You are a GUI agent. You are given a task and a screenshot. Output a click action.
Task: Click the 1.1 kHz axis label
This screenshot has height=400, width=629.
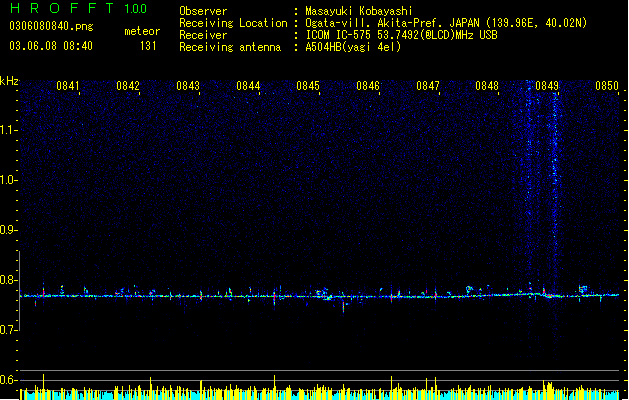click(8, 130)
